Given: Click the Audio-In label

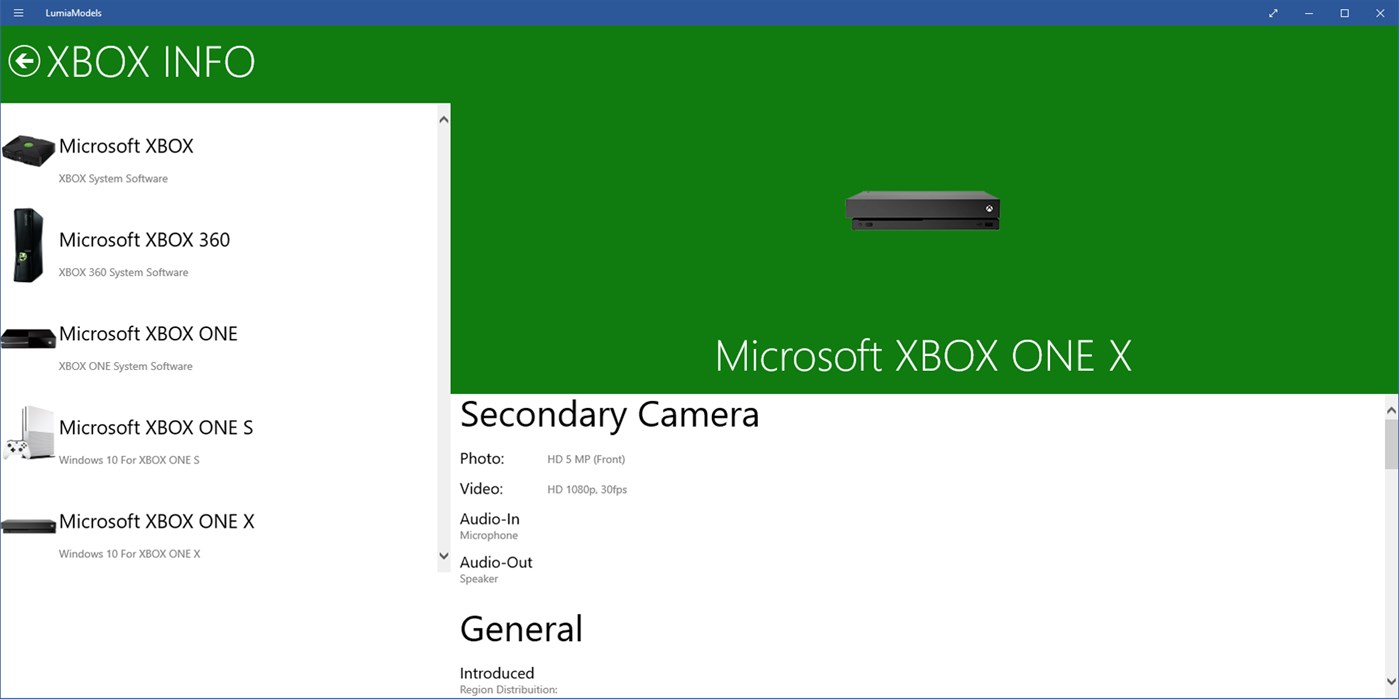Looking at the screenshot, I should pyautogui.click(x=489, y=519).
